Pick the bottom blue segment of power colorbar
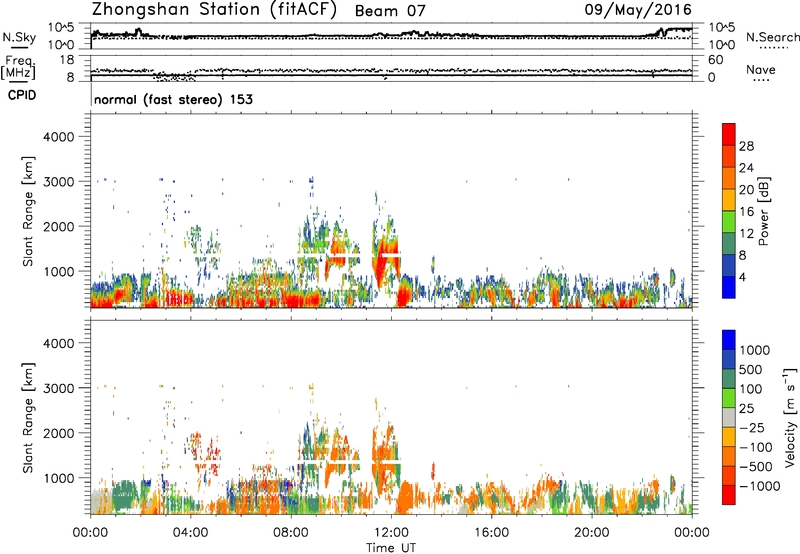800x554 pixels. 729,288
